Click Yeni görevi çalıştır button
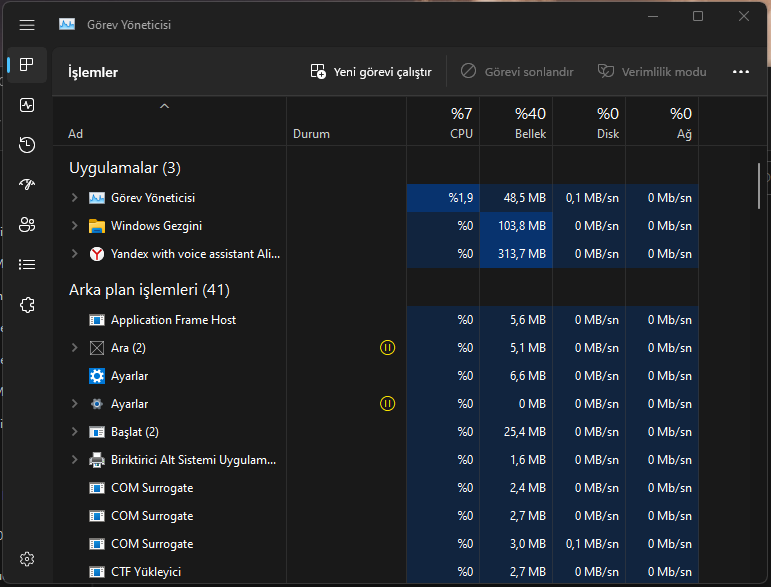Screen dimensions: 771x587 (371, 72)
